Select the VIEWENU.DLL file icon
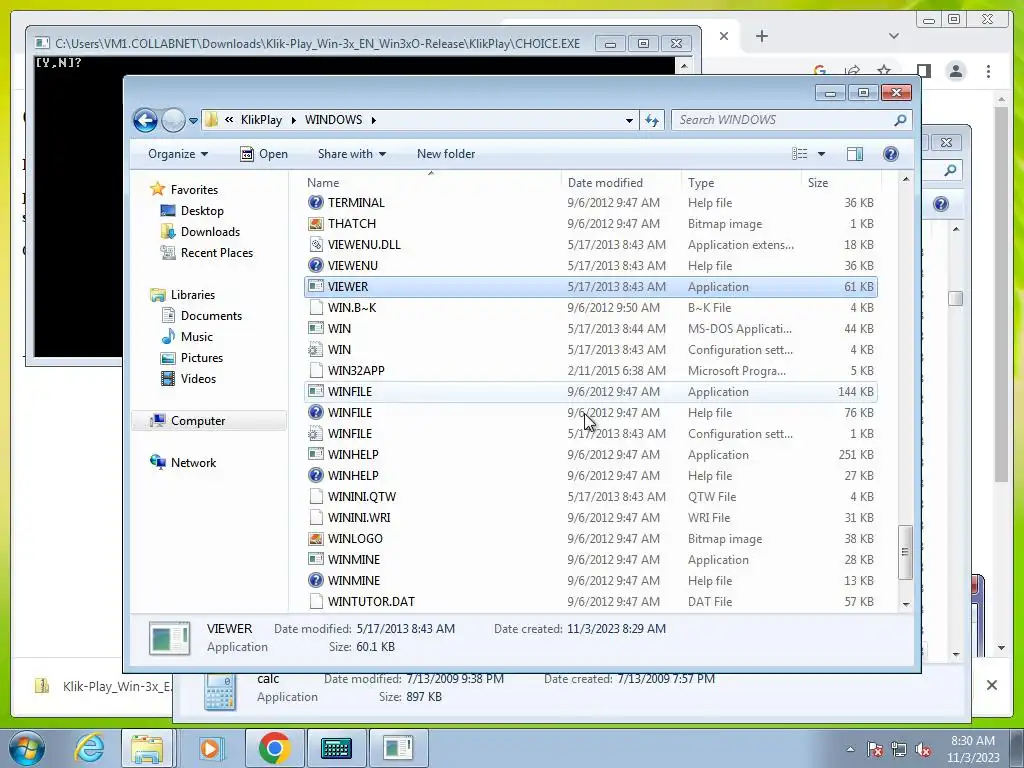 [315, 245]
